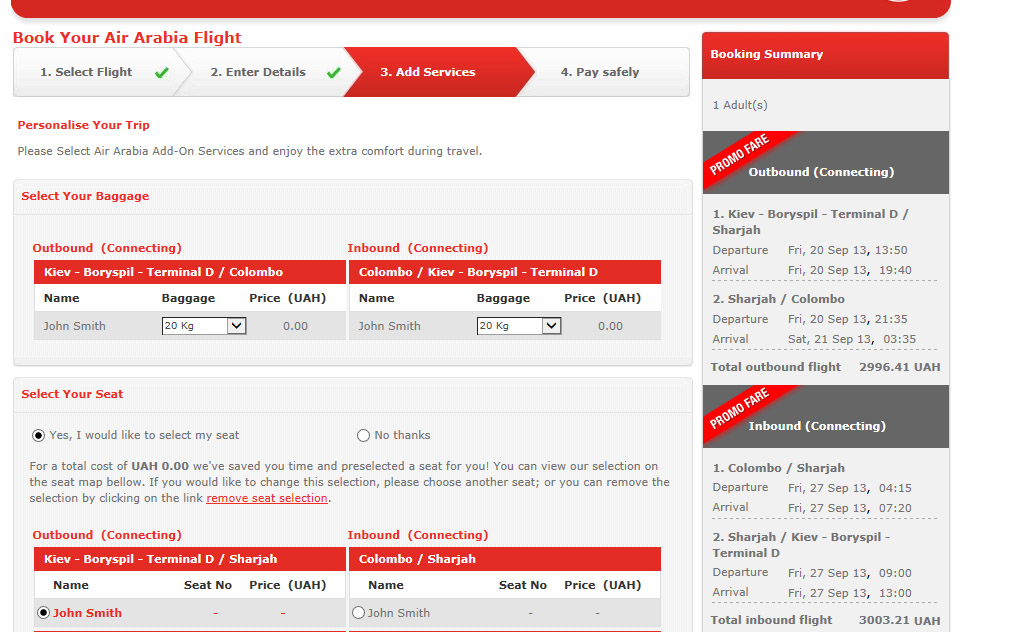Click the remove seat selection link
The height and width of the screenshot is (632, 1035).
tap(267, 498)
